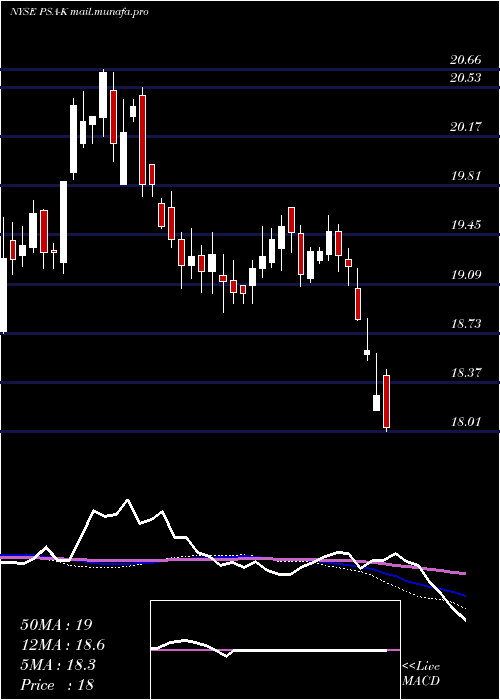Click the 19.45 price level label
The image size is (500, 700).
(x=466, y=225)
